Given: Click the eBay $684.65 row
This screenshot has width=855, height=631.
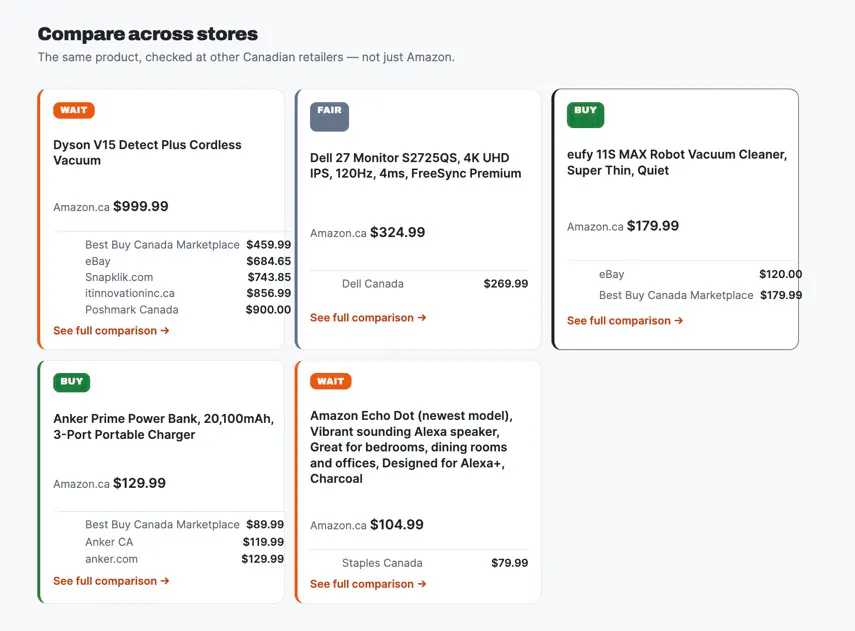Looking at the screenshot, I should pos(188,261).
